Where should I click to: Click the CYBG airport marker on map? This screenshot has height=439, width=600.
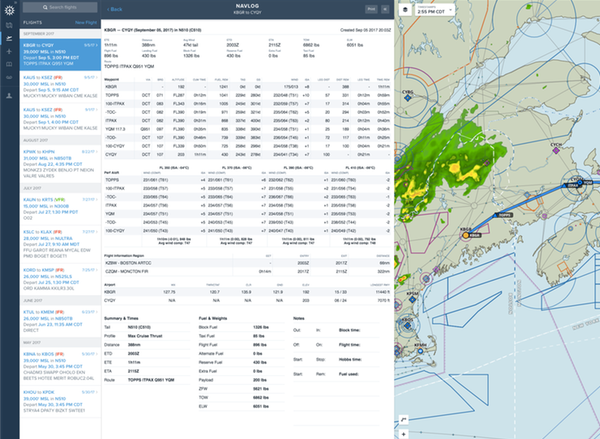pos(408,98)
